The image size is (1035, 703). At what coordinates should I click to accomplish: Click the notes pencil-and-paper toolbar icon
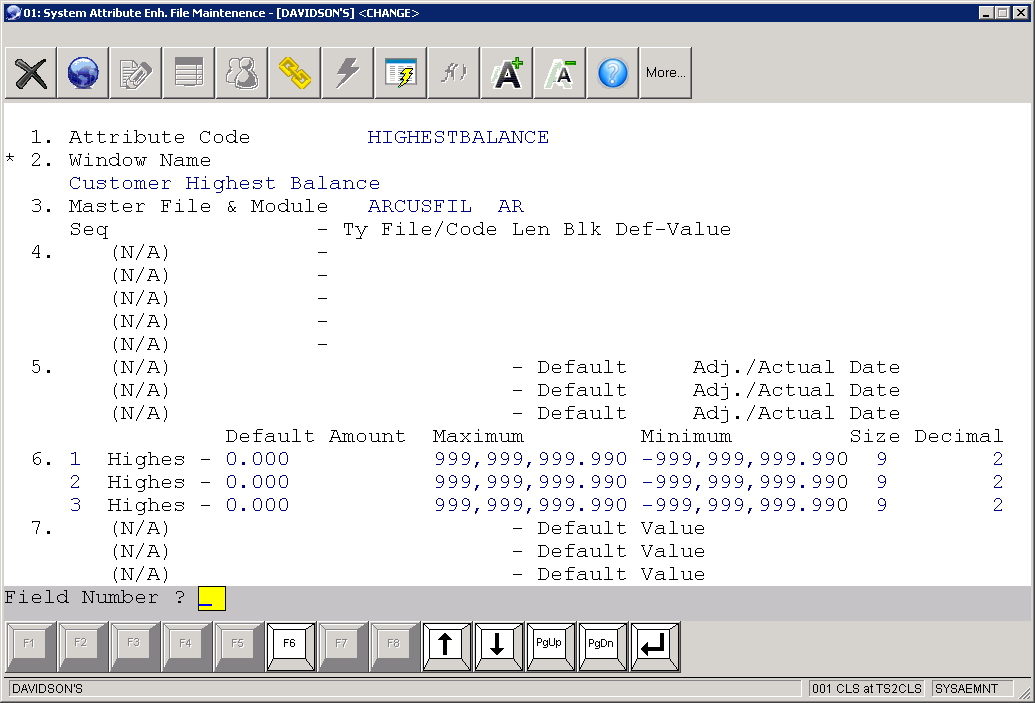pos(136,73)
